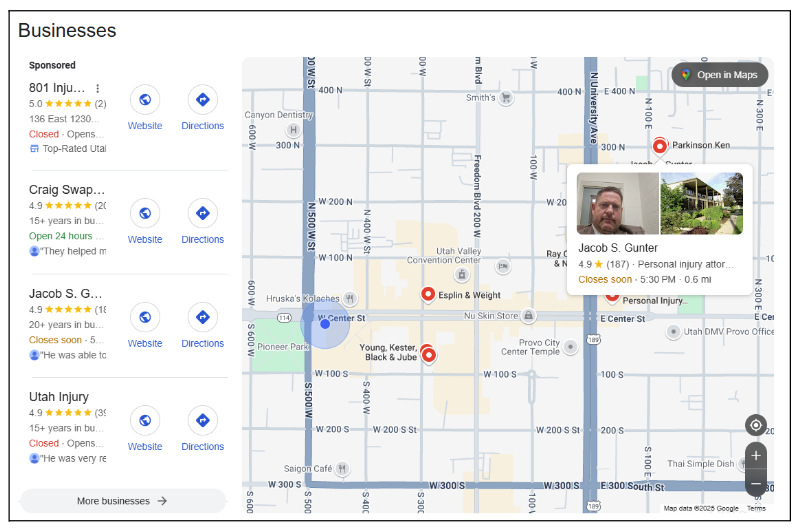Image resolution: width=803 pixels, height=530 pixels.
Task: Click Utah Valley Convention Center marker icon
Action: 461,274
